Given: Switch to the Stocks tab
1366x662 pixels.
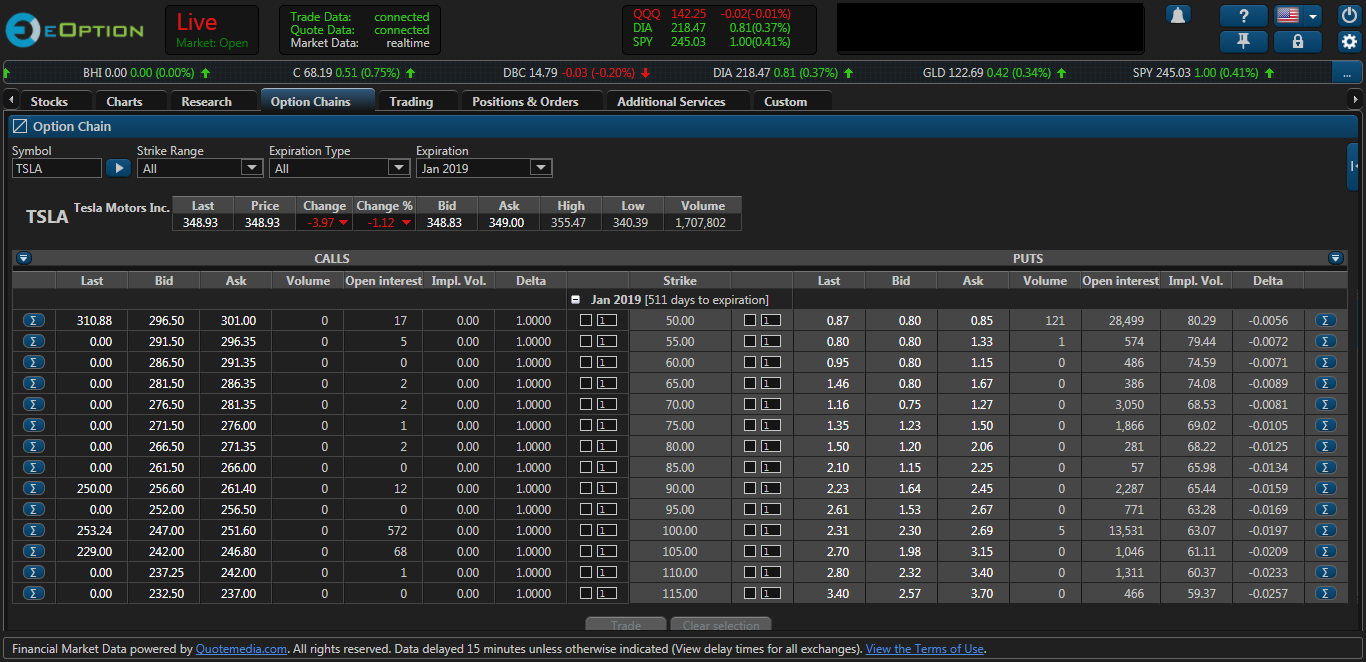Looking at the screenshot, I should click(x=49, y=101).
